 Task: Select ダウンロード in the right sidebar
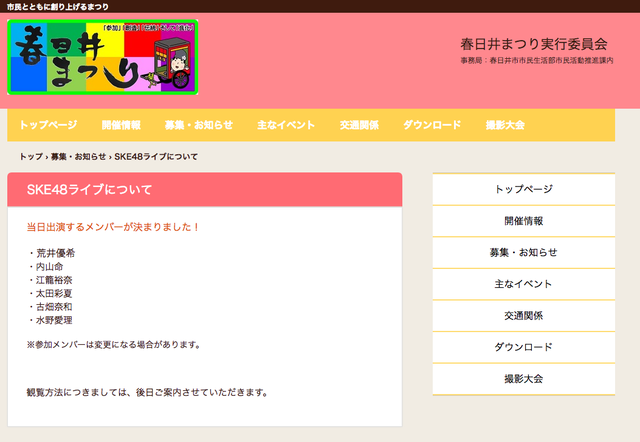click(524, 347)
